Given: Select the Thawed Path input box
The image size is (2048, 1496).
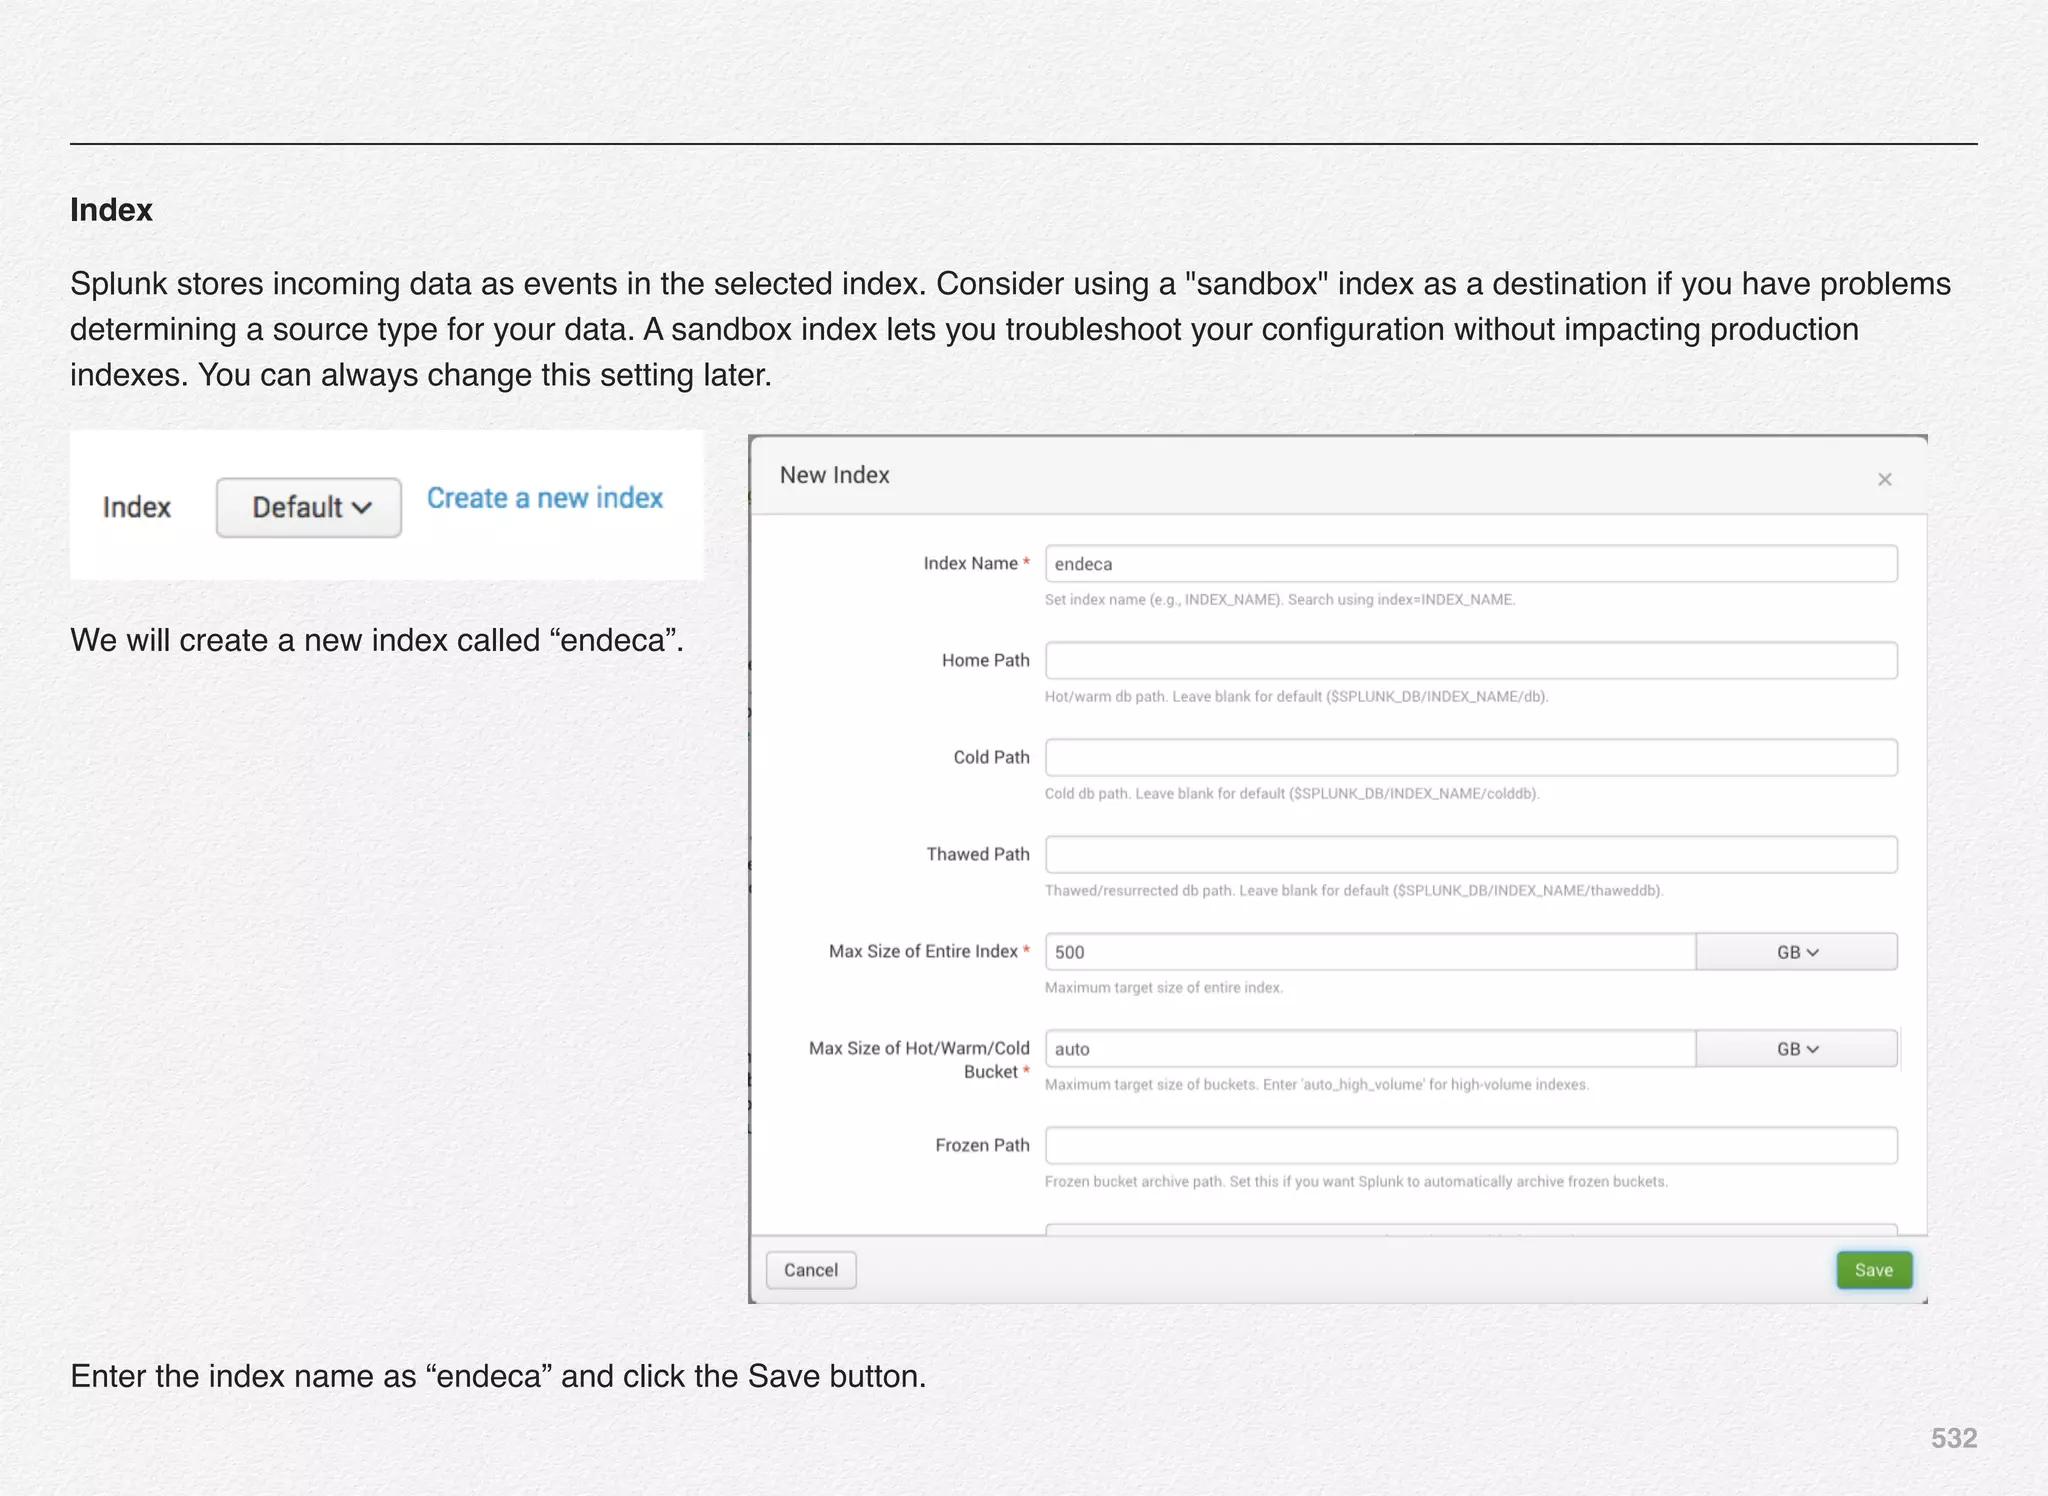Looking at the screenshot, I should [x=1471, y=855].
